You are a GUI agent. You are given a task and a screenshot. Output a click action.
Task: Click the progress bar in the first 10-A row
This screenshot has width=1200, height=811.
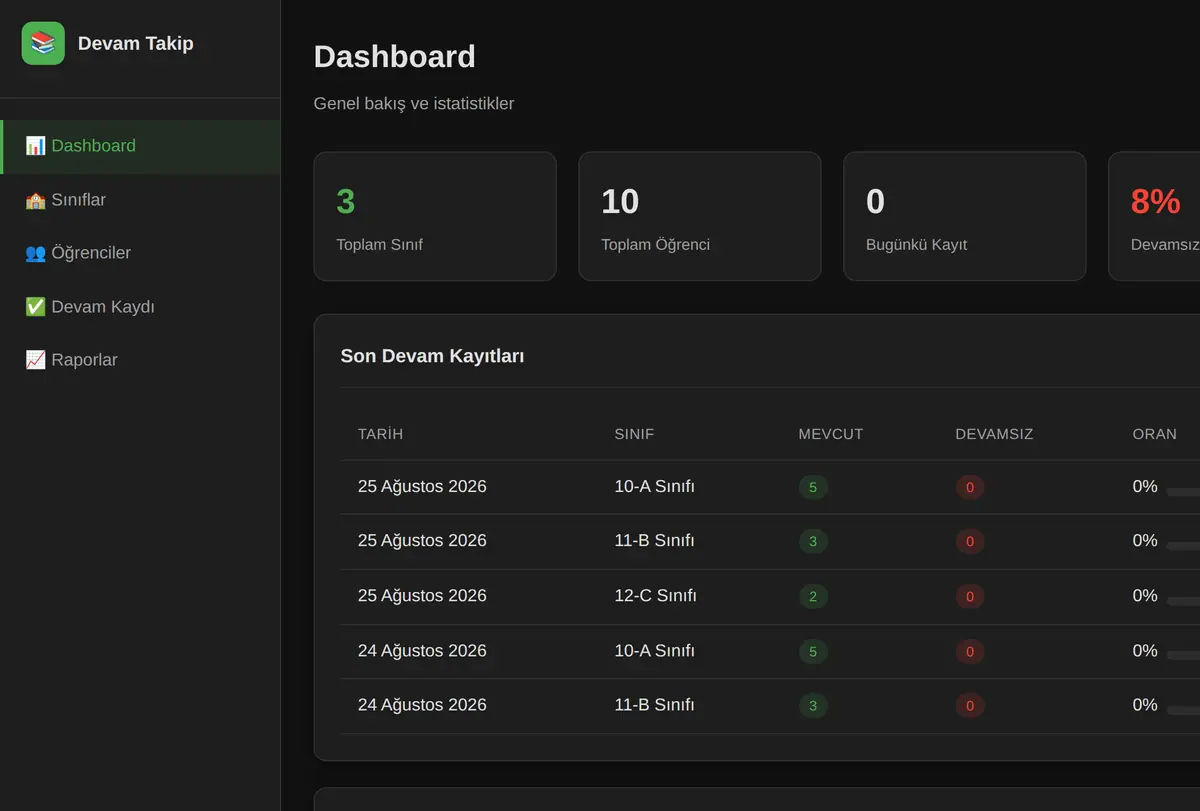pyautogui.click(x=1183, y=492)
